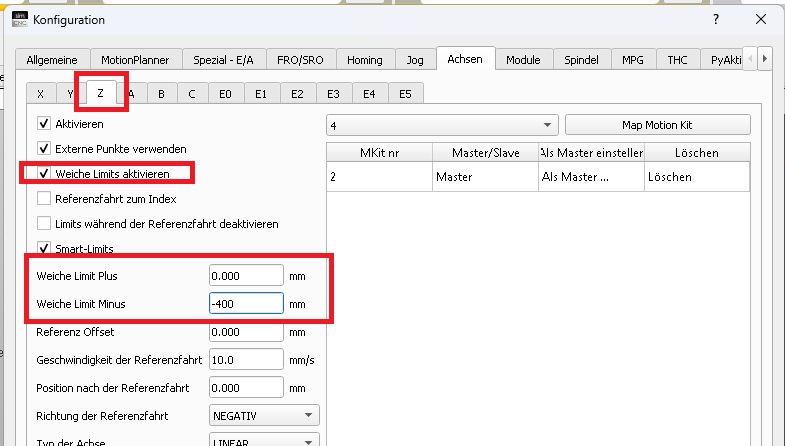Toggle the Aktivieren checkbox
This screenshot has height=446, width=785.
(x=44, y=123)
